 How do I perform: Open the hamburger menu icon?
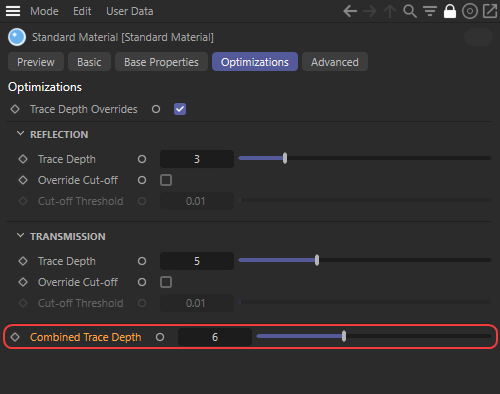[x=13, y=11]
